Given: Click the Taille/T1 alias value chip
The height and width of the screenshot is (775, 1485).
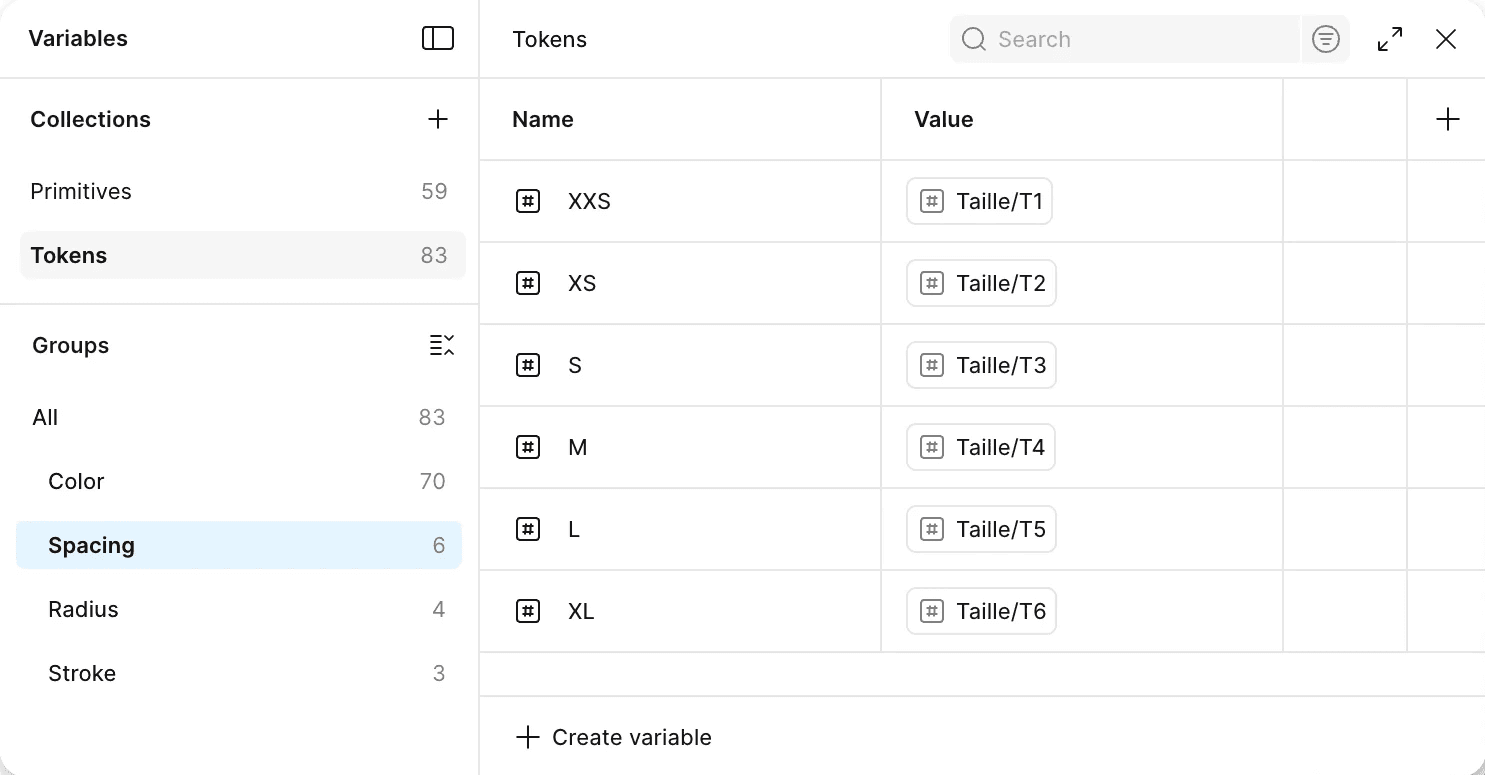Looking at the screenshot, I should 980,201.
